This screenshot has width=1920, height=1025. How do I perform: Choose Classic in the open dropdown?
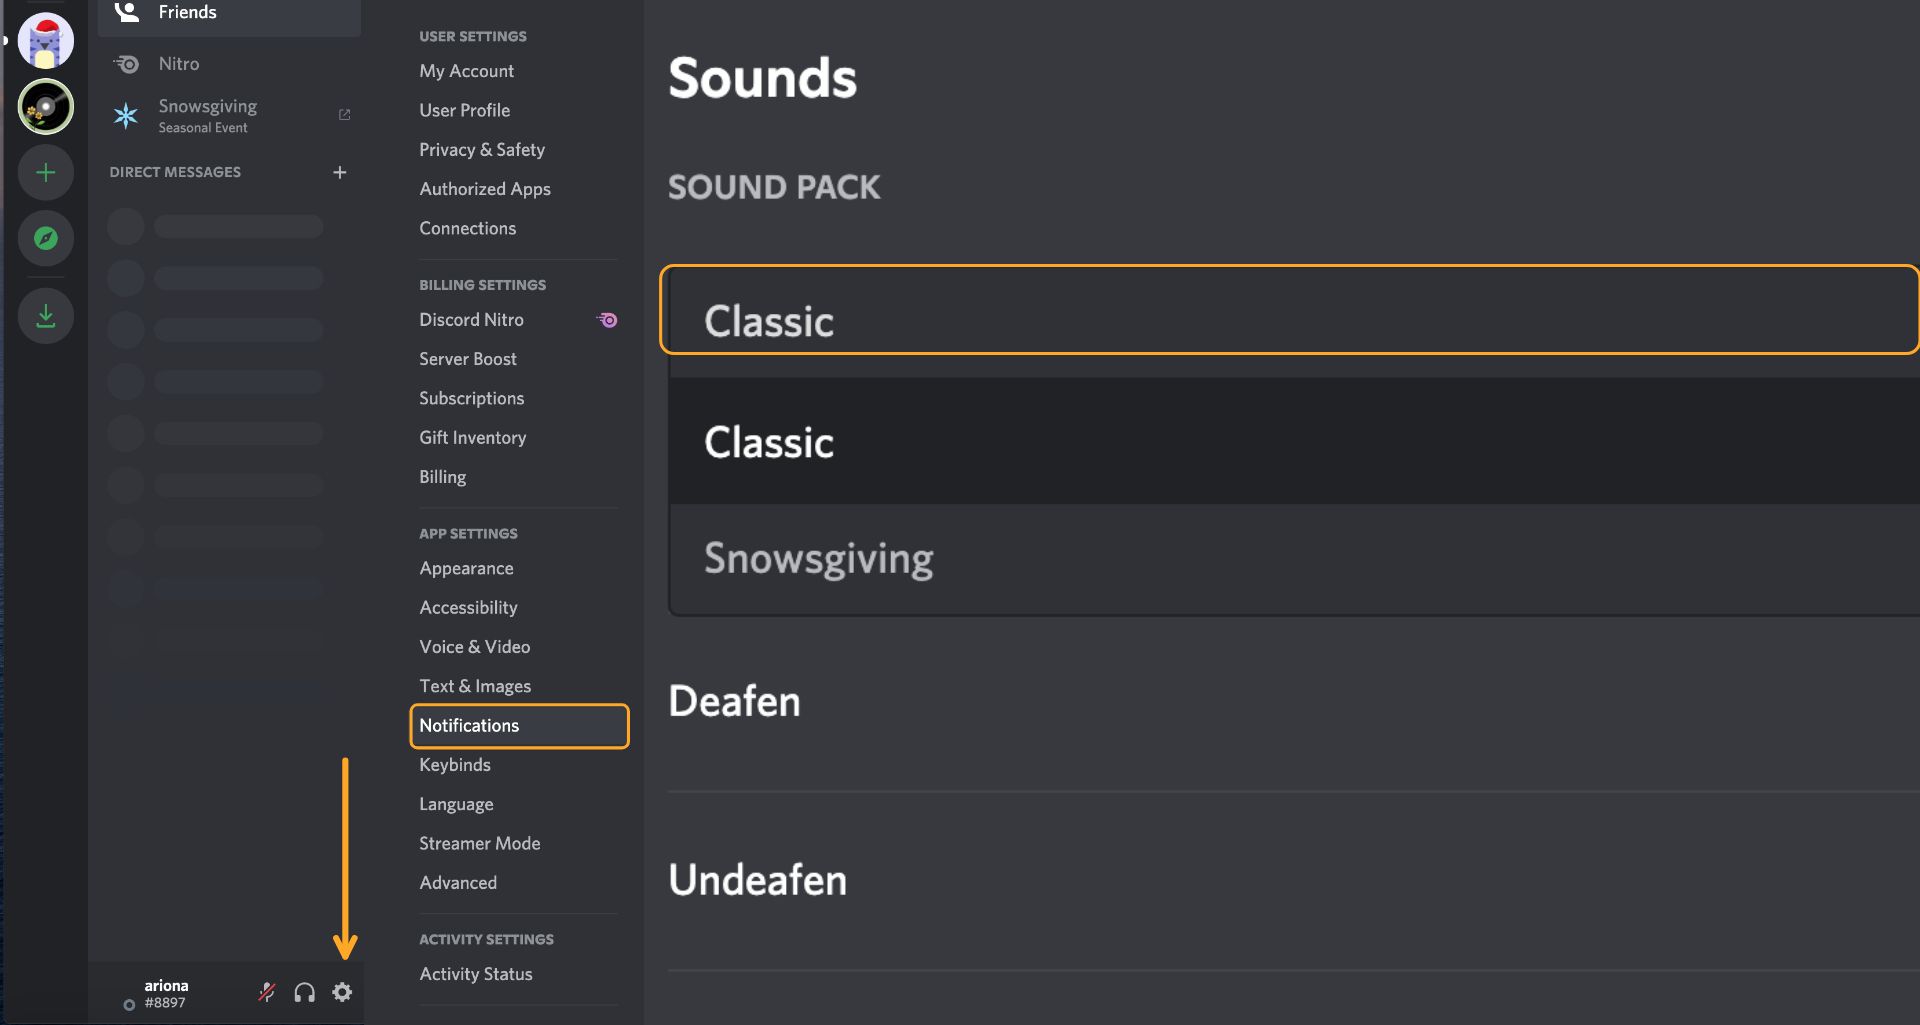768,441
